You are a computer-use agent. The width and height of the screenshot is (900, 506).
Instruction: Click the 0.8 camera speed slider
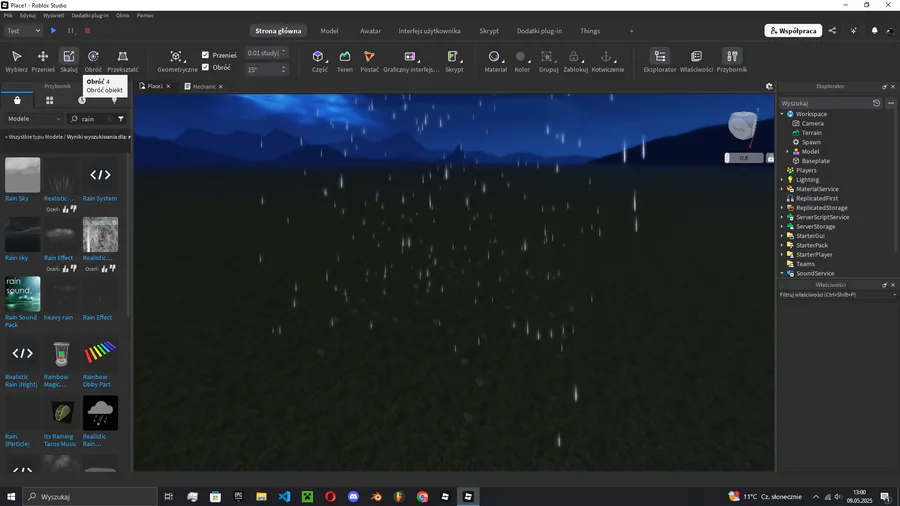pos(744,158)
